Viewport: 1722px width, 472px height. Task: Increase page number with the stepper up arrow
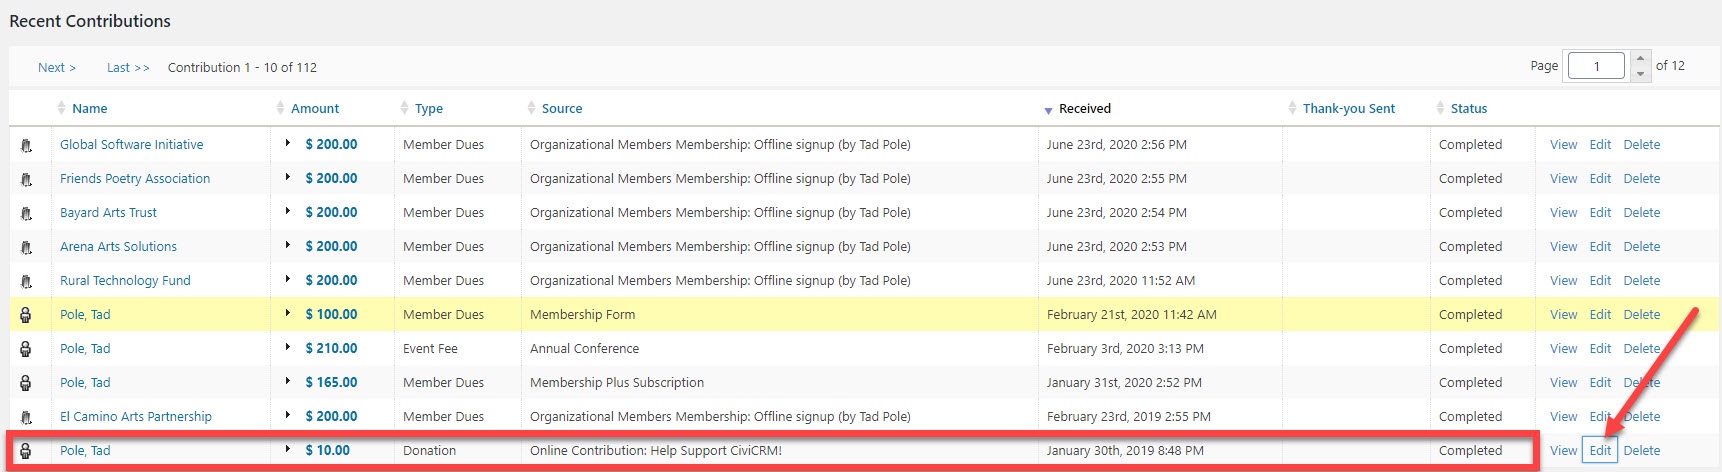[x=1640, y=59]
